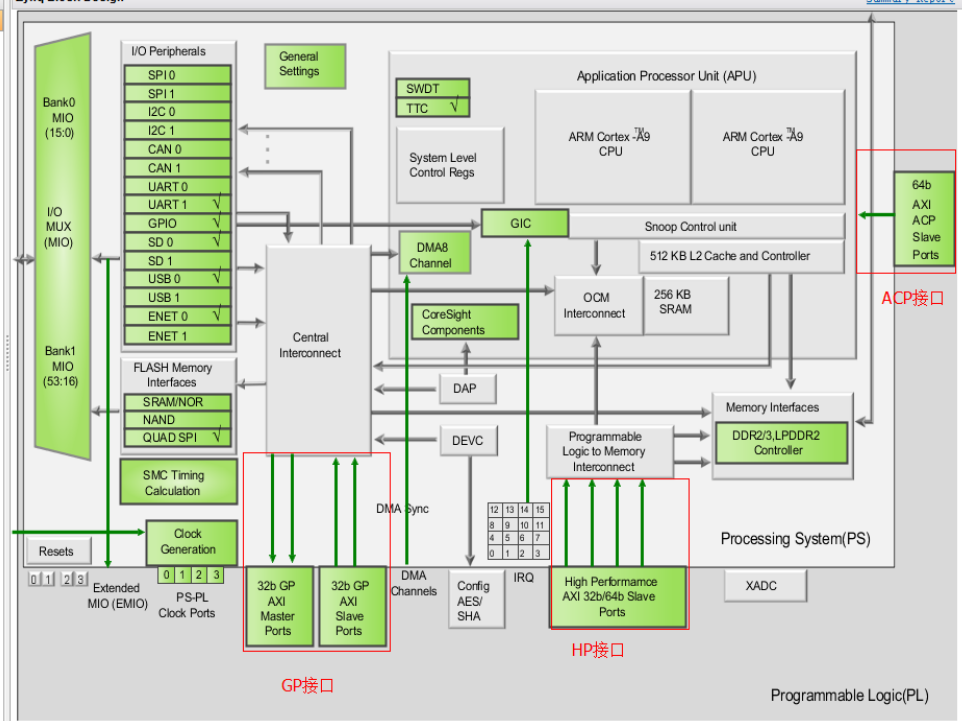Toggle the UART 1 enable checkmark
This screenshot has height=721, width=962.
pos(216,203)
